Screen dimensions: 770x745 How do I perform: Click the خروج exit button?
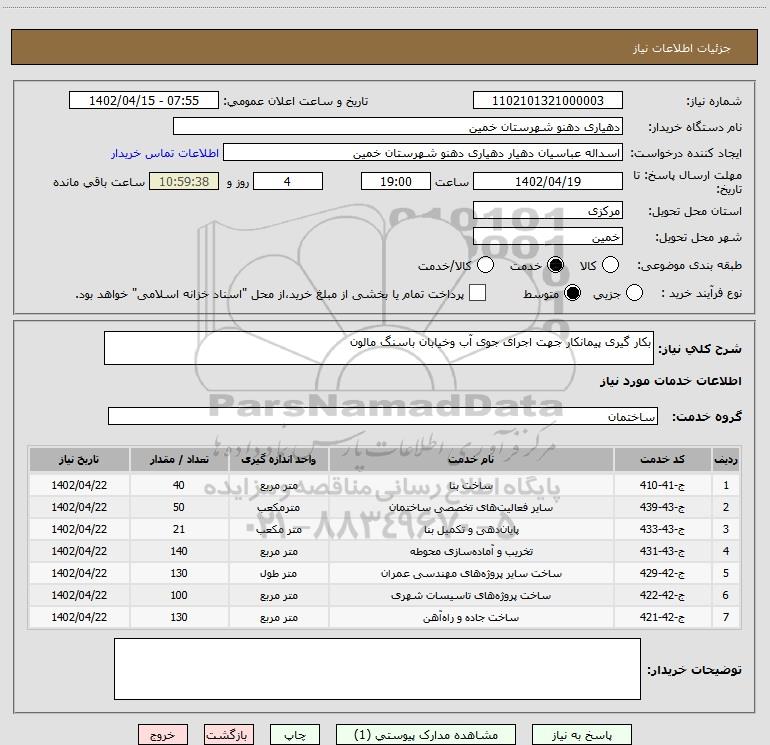(x=163, y=735)
